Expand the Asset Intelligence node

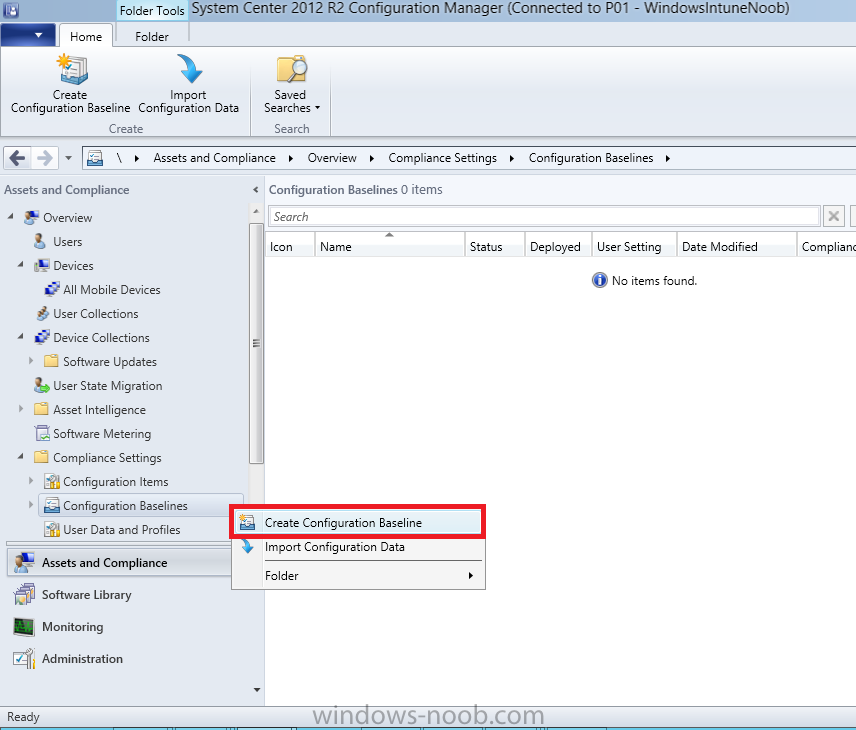tap(21, 409)
